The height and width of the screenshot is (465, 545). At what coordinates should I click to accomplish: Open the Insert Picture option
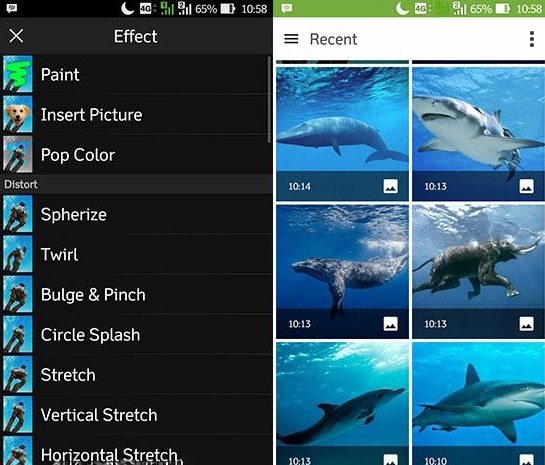[x=136, y=114]
